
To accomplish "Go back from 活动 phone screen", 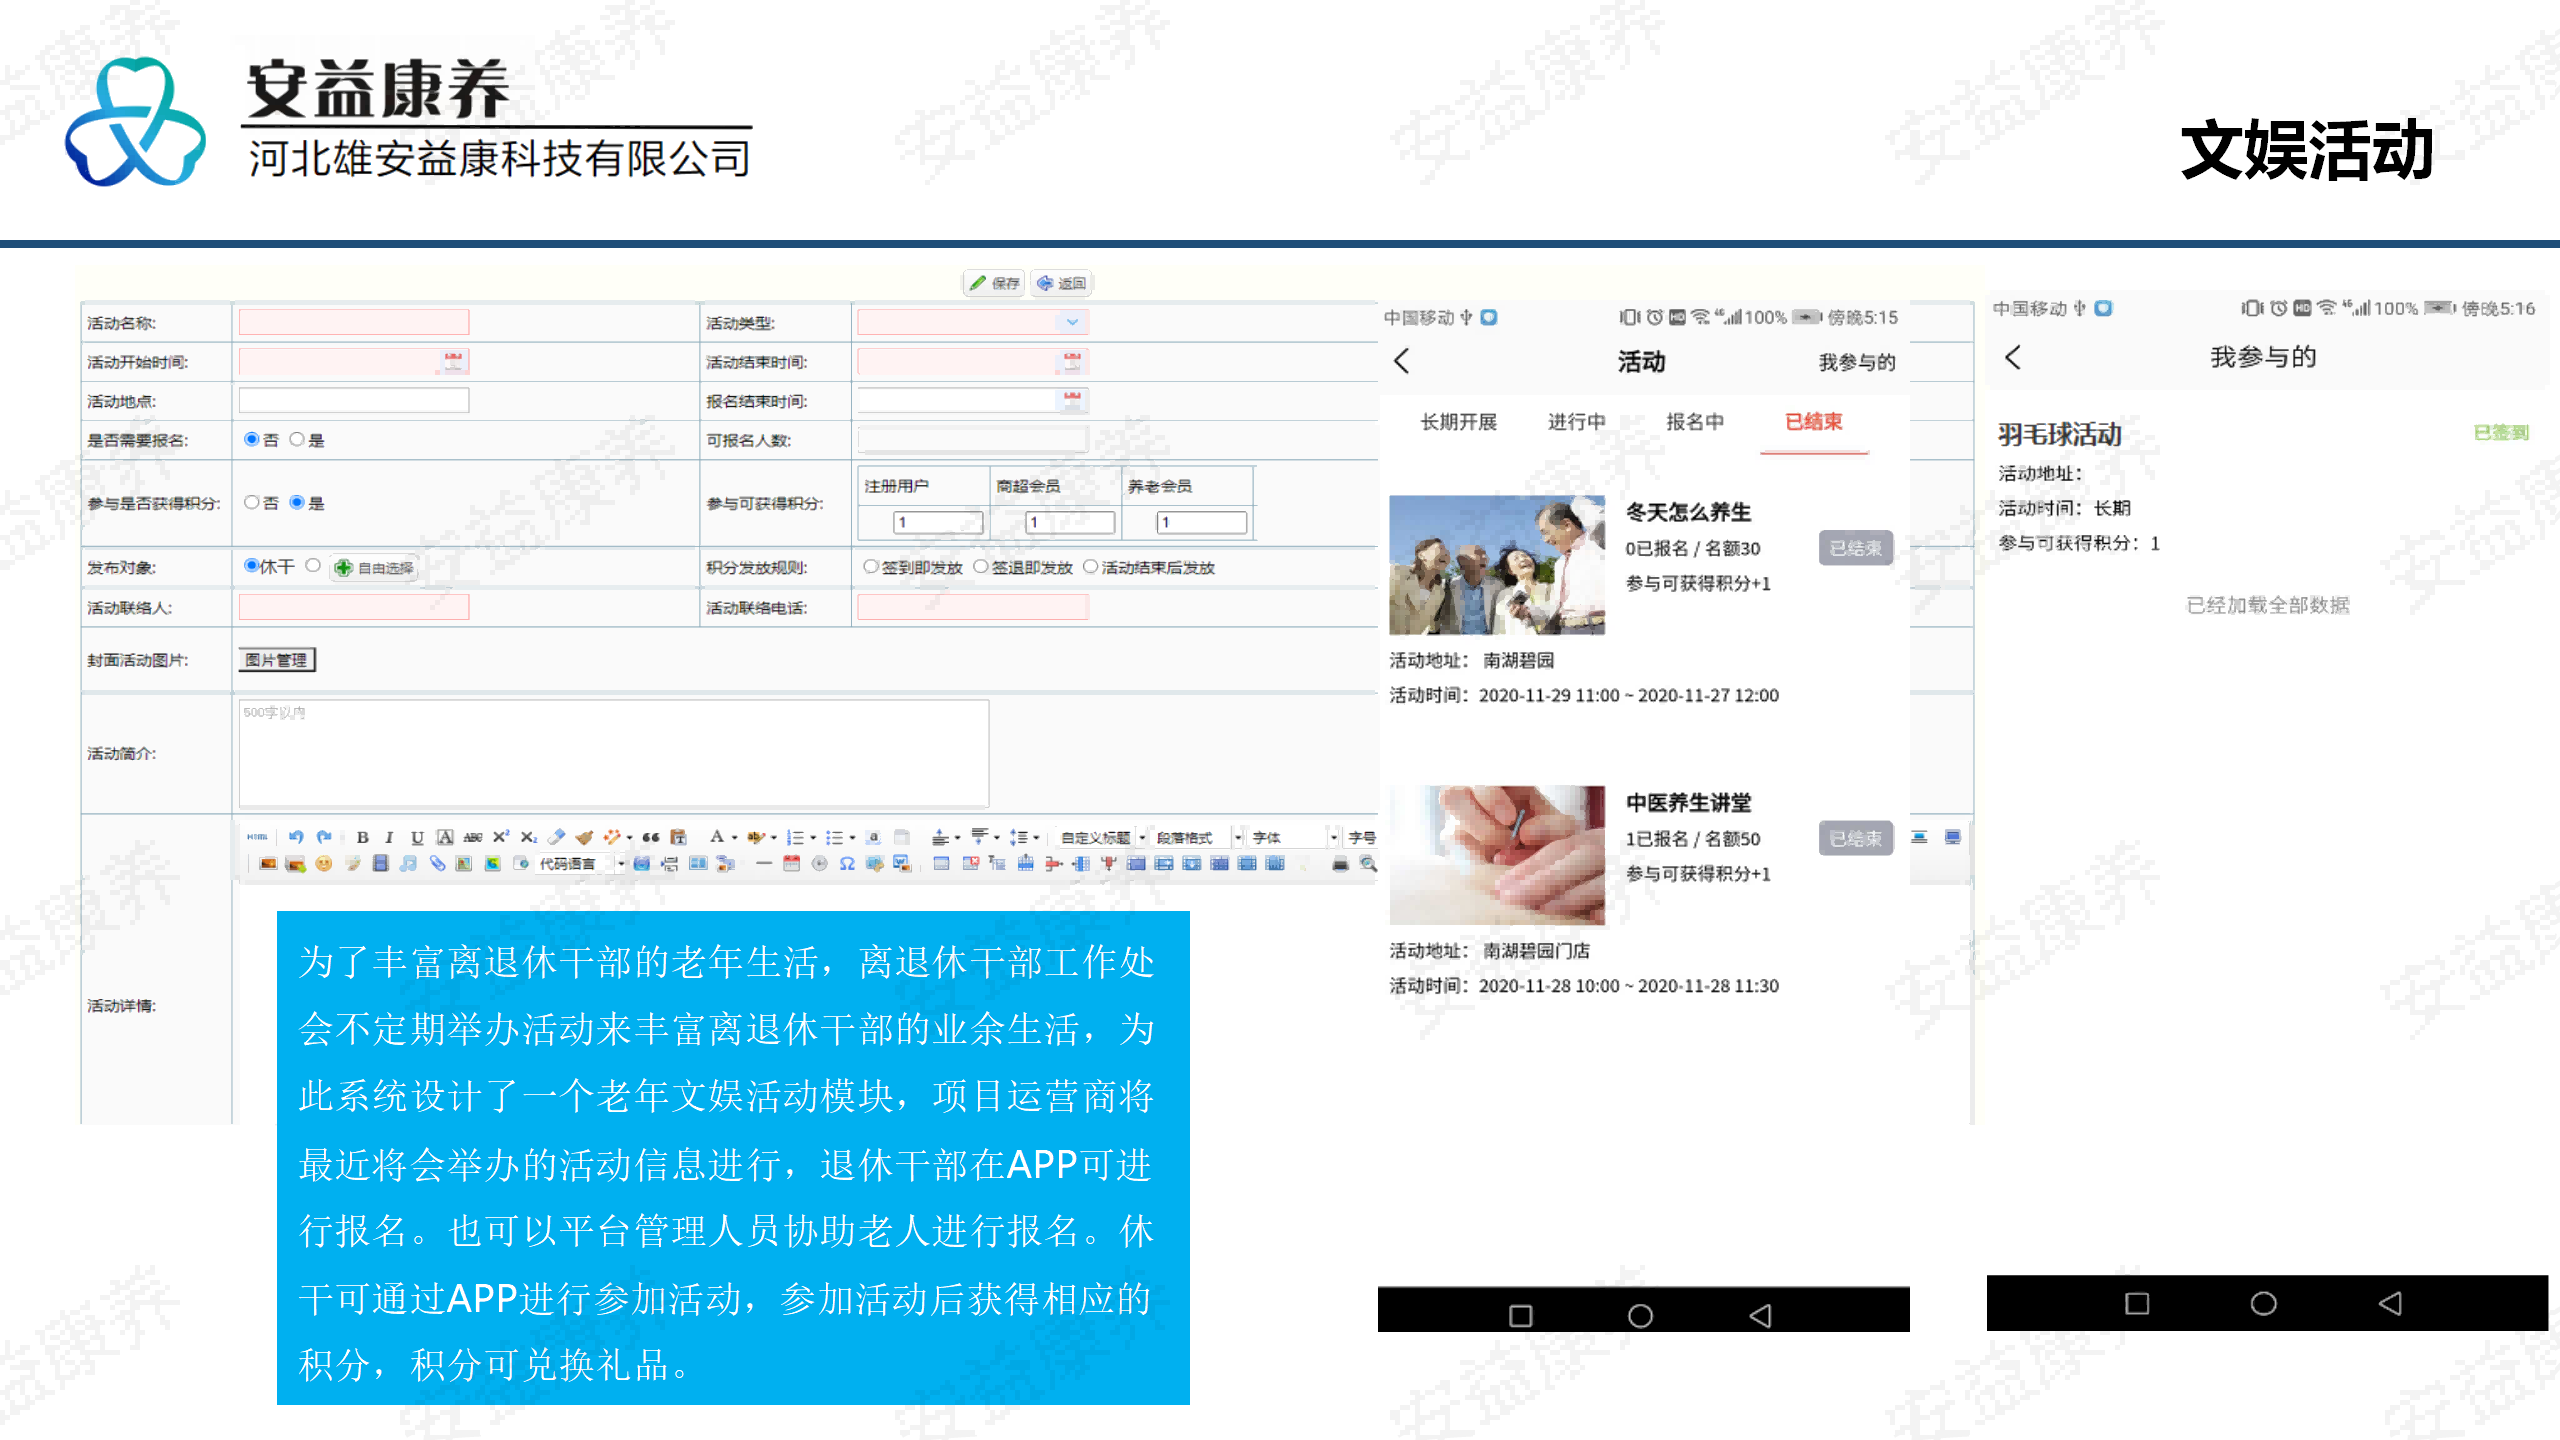I will pyautogui.click(x=1402, y=361).
